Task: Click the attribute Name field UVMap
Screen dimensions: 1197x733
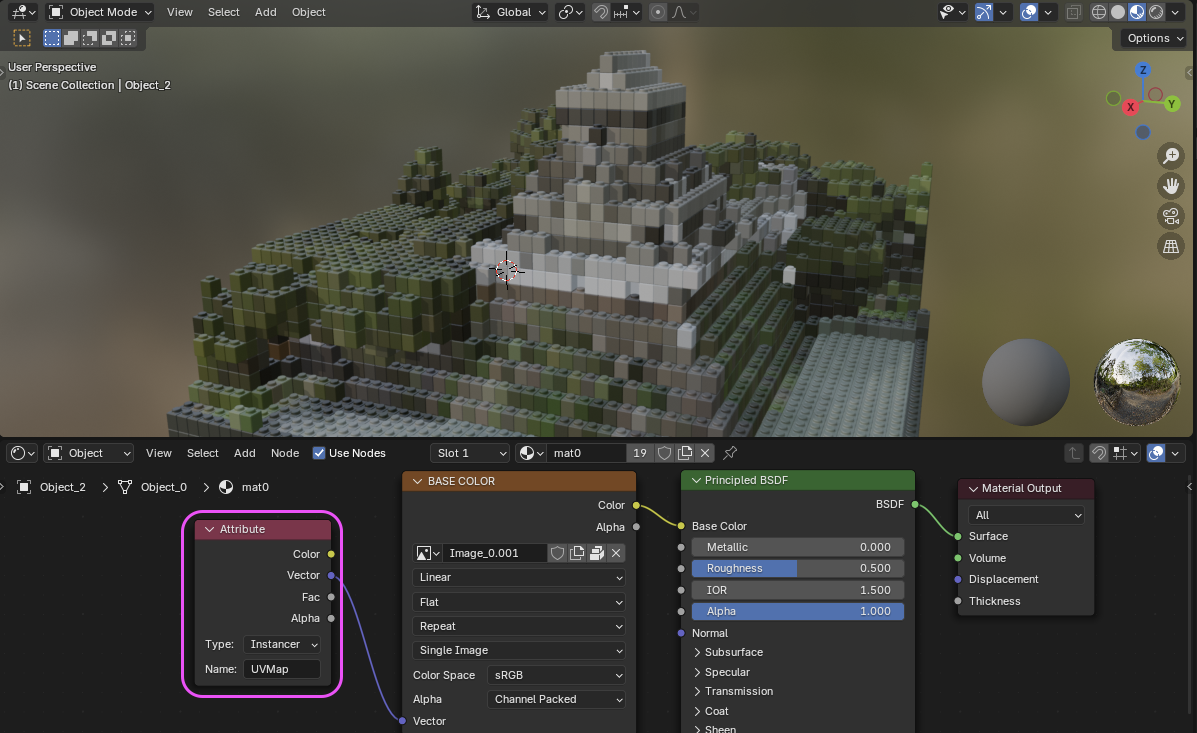Action: coord(281,669)
